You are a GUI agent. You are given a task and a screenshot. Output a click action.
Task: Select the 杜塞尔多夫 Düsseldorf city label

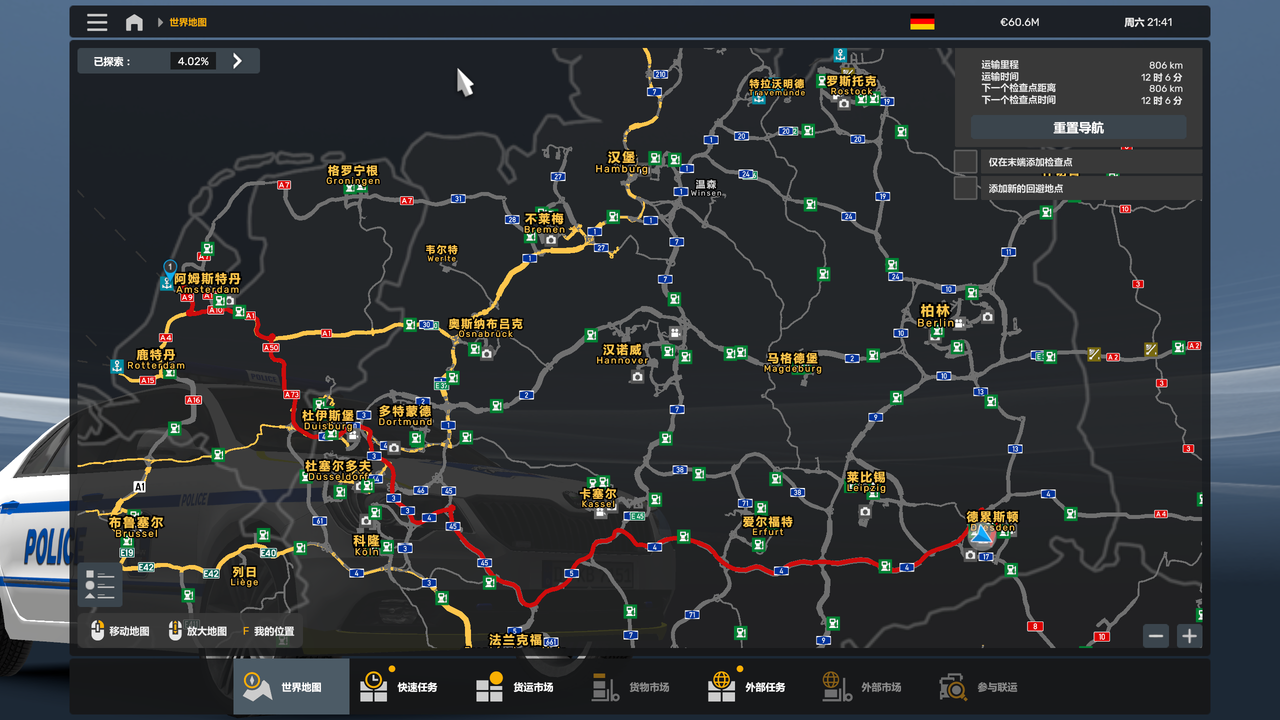tap(338, 471)
